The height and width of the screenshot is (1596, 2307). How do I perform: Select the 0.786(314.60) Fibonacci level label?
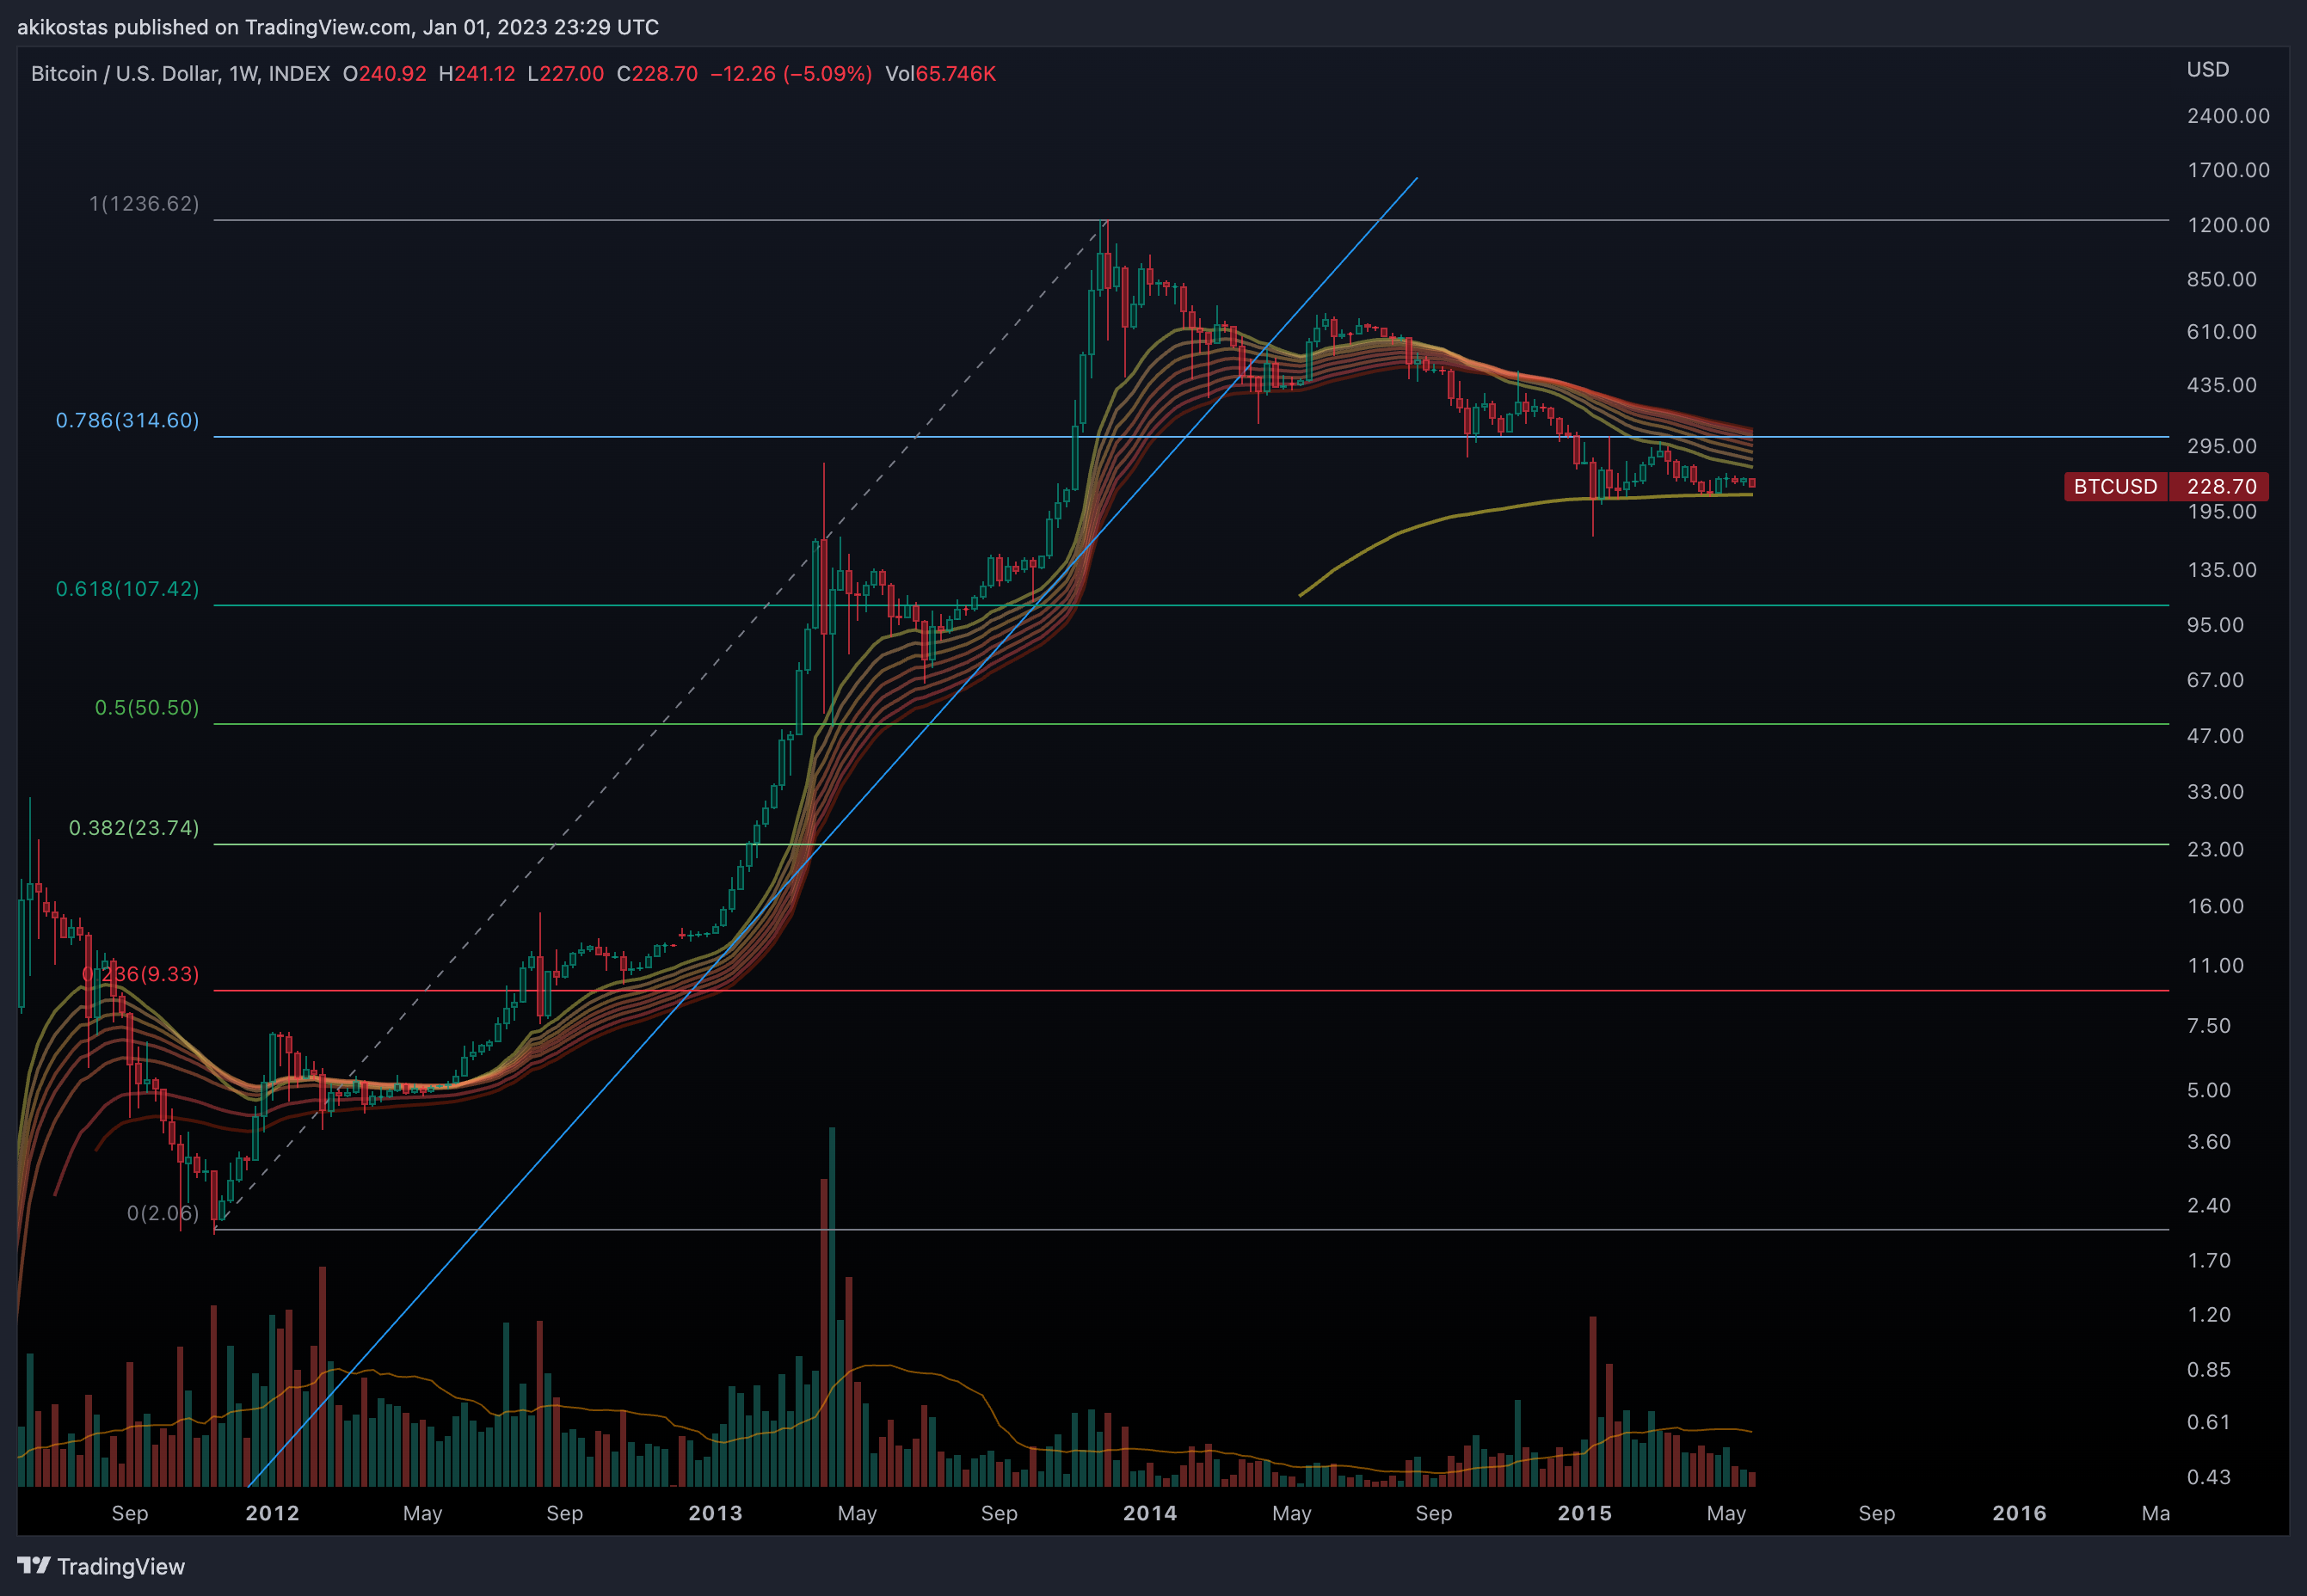tap(127, 421)
